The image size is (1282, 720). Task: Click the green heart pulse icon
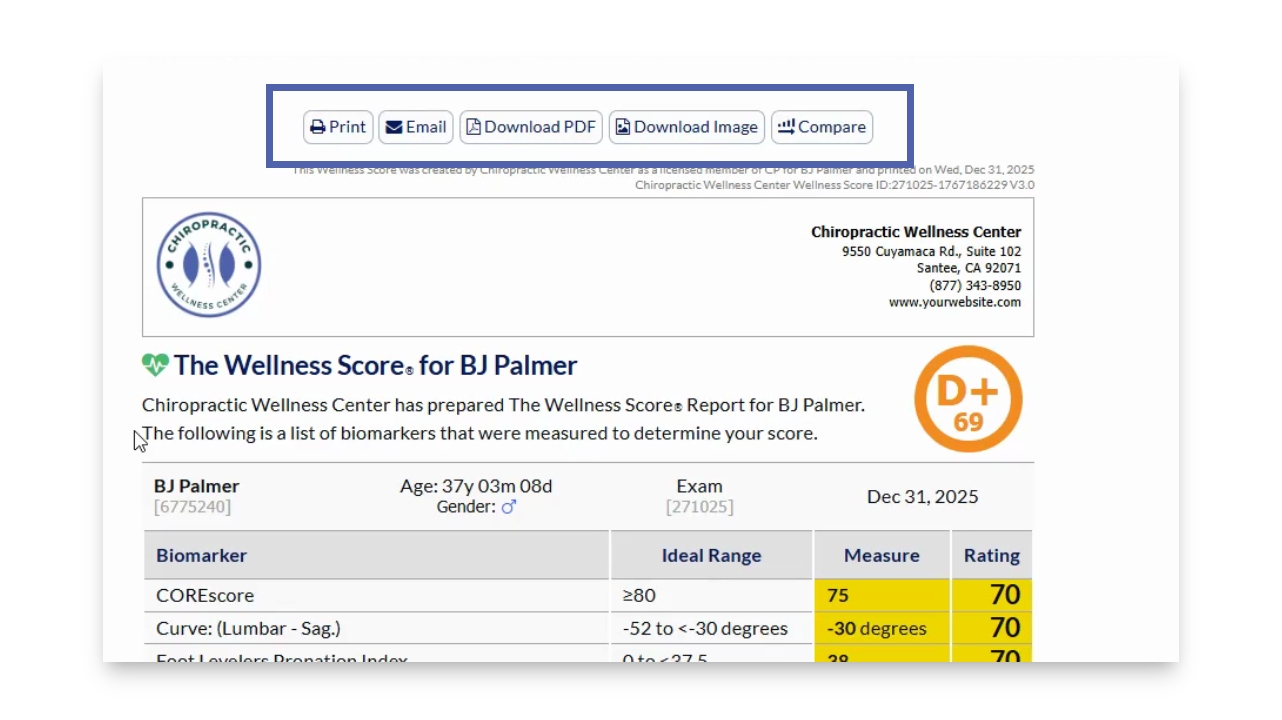point(155,365)
